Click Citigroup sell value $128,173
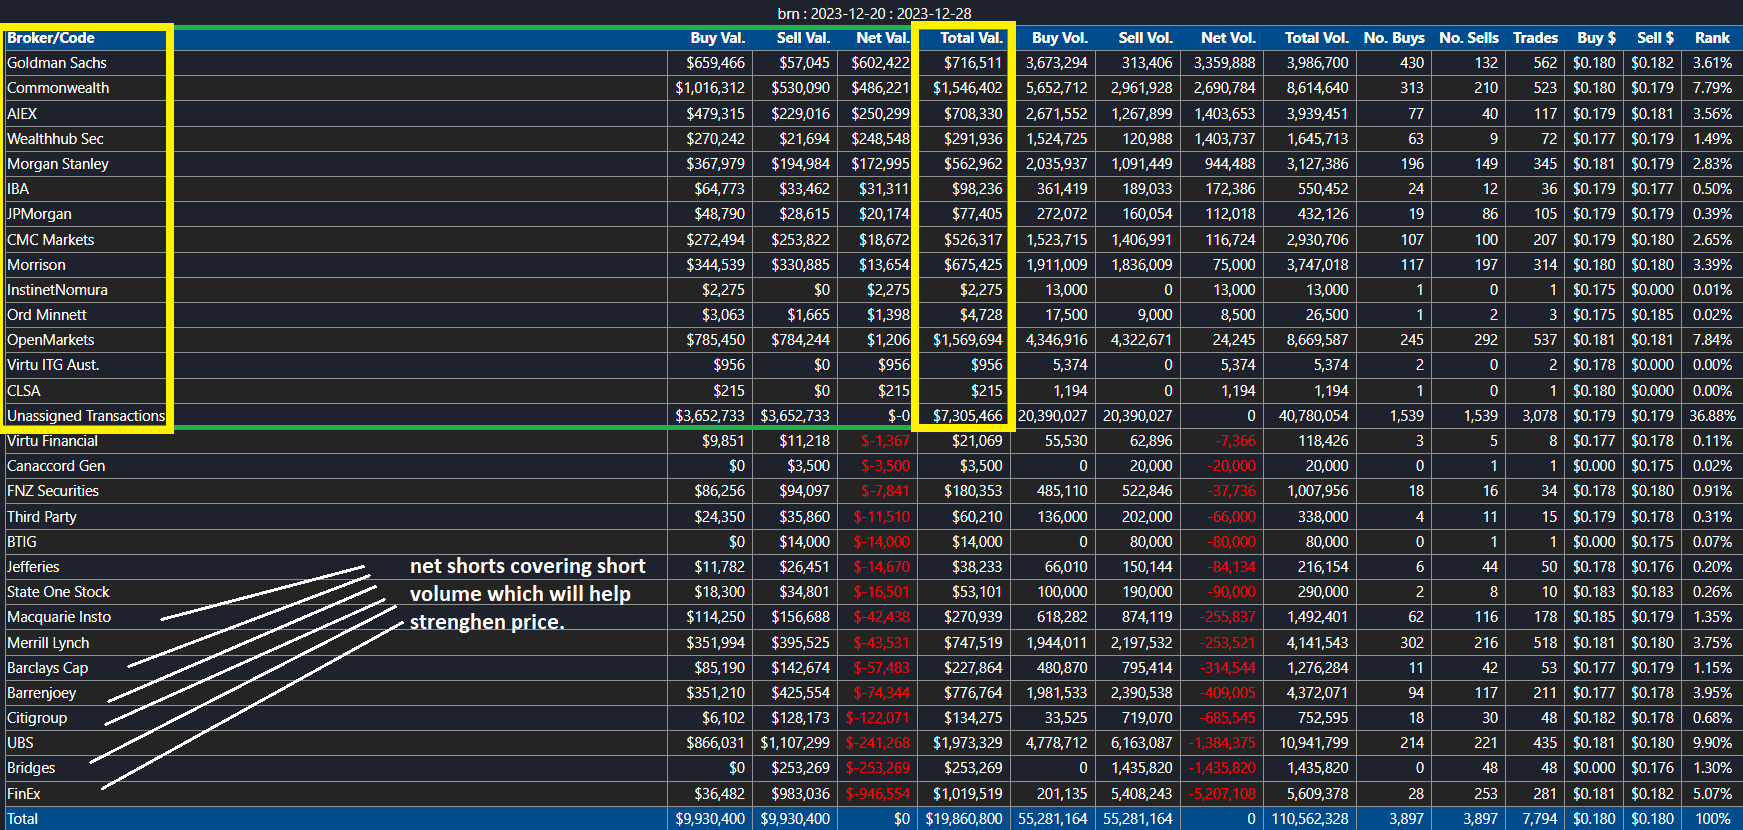This screenshot has height=830, width=1743. click(x=800, y=718)
